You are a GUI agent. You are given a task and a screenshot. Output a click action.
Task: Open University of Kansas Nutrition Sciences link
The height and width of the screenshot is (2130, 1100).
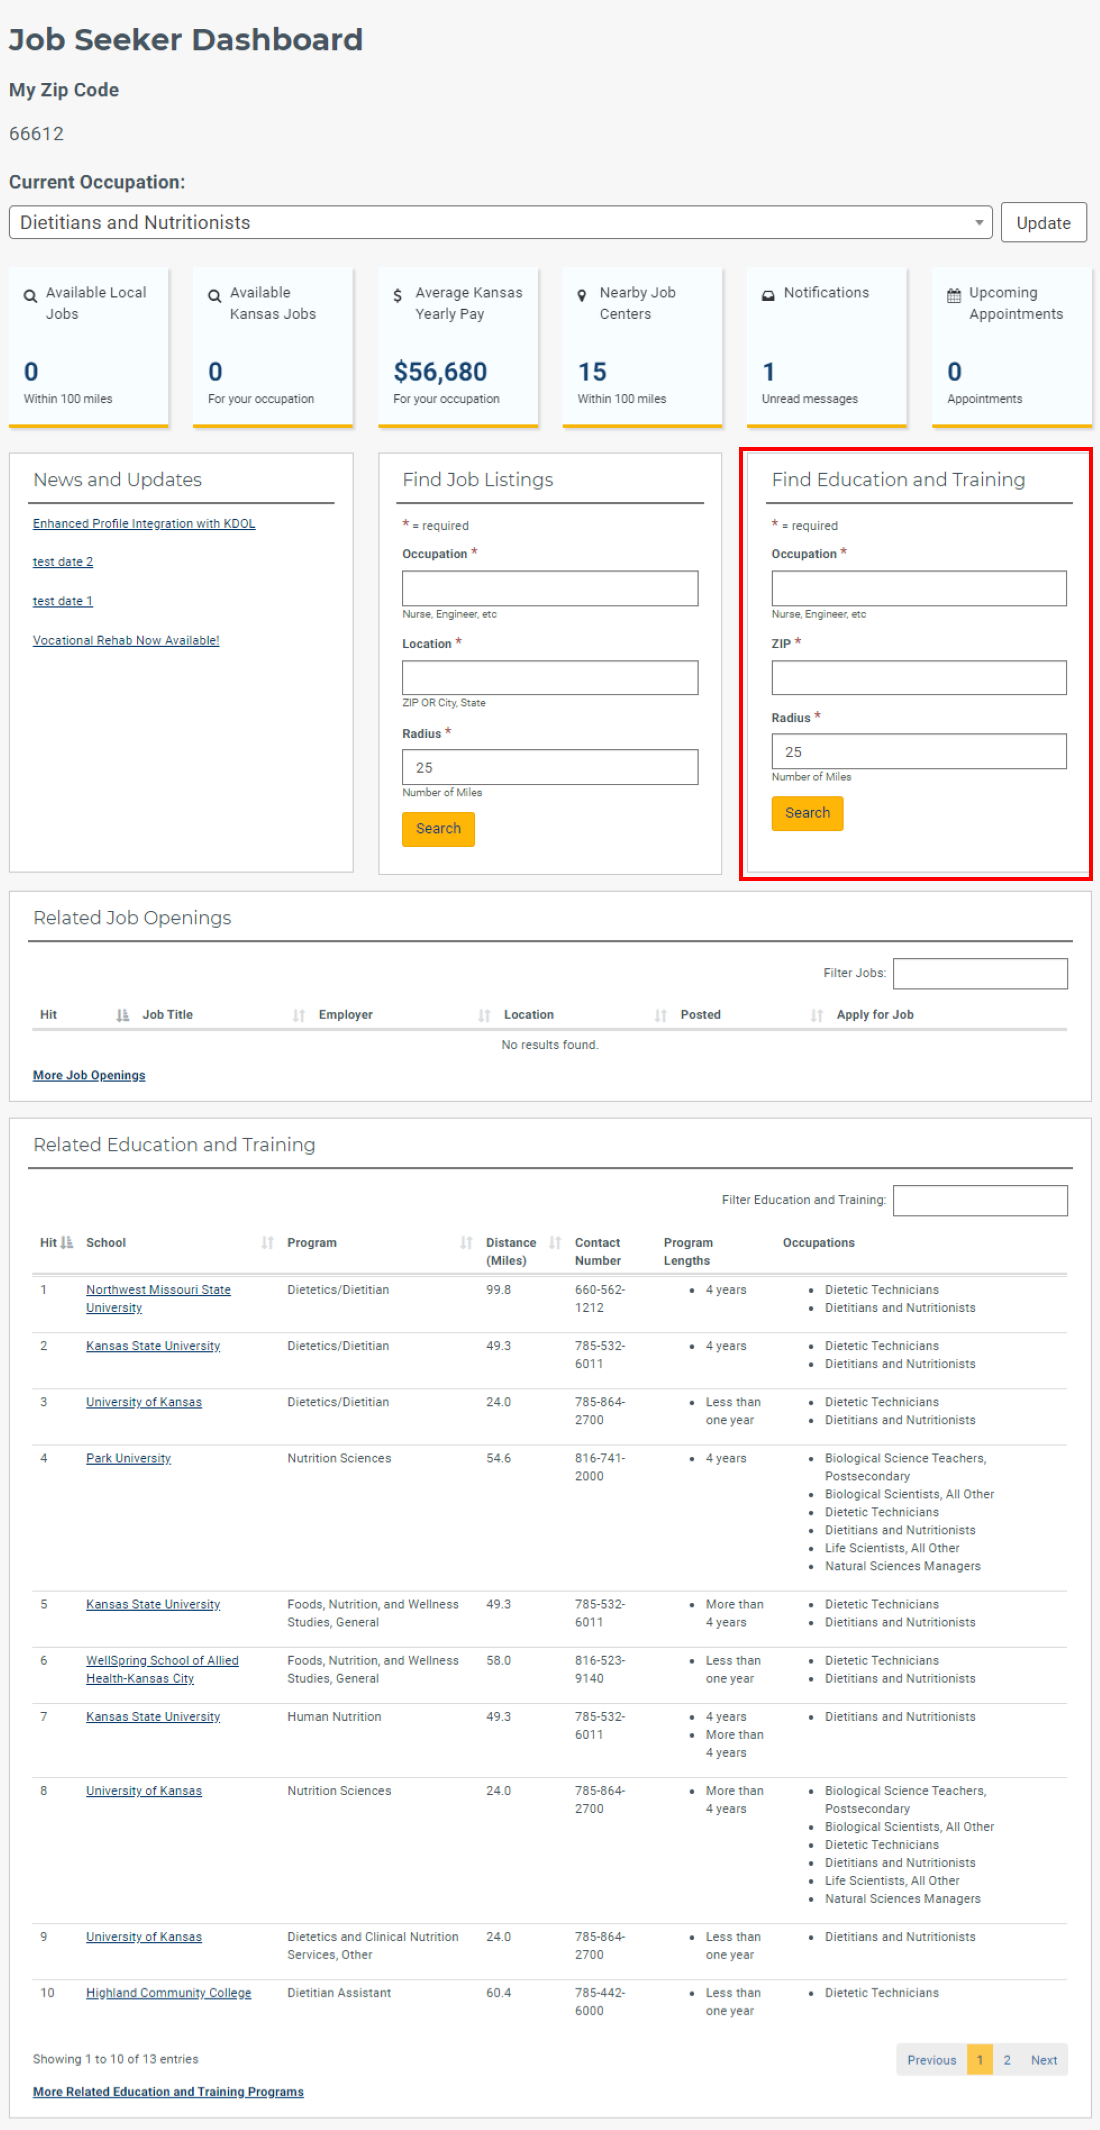(x=144, y=1791)
